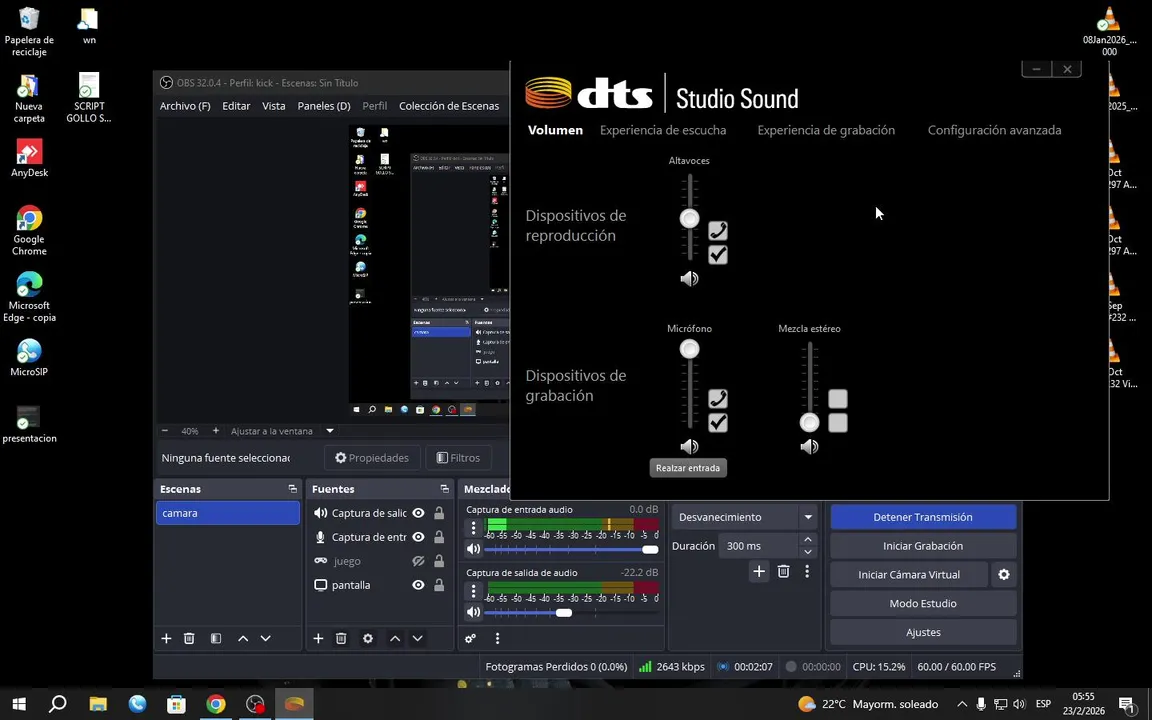Open scene filters icon in Escenas panel

coord(216,638)
